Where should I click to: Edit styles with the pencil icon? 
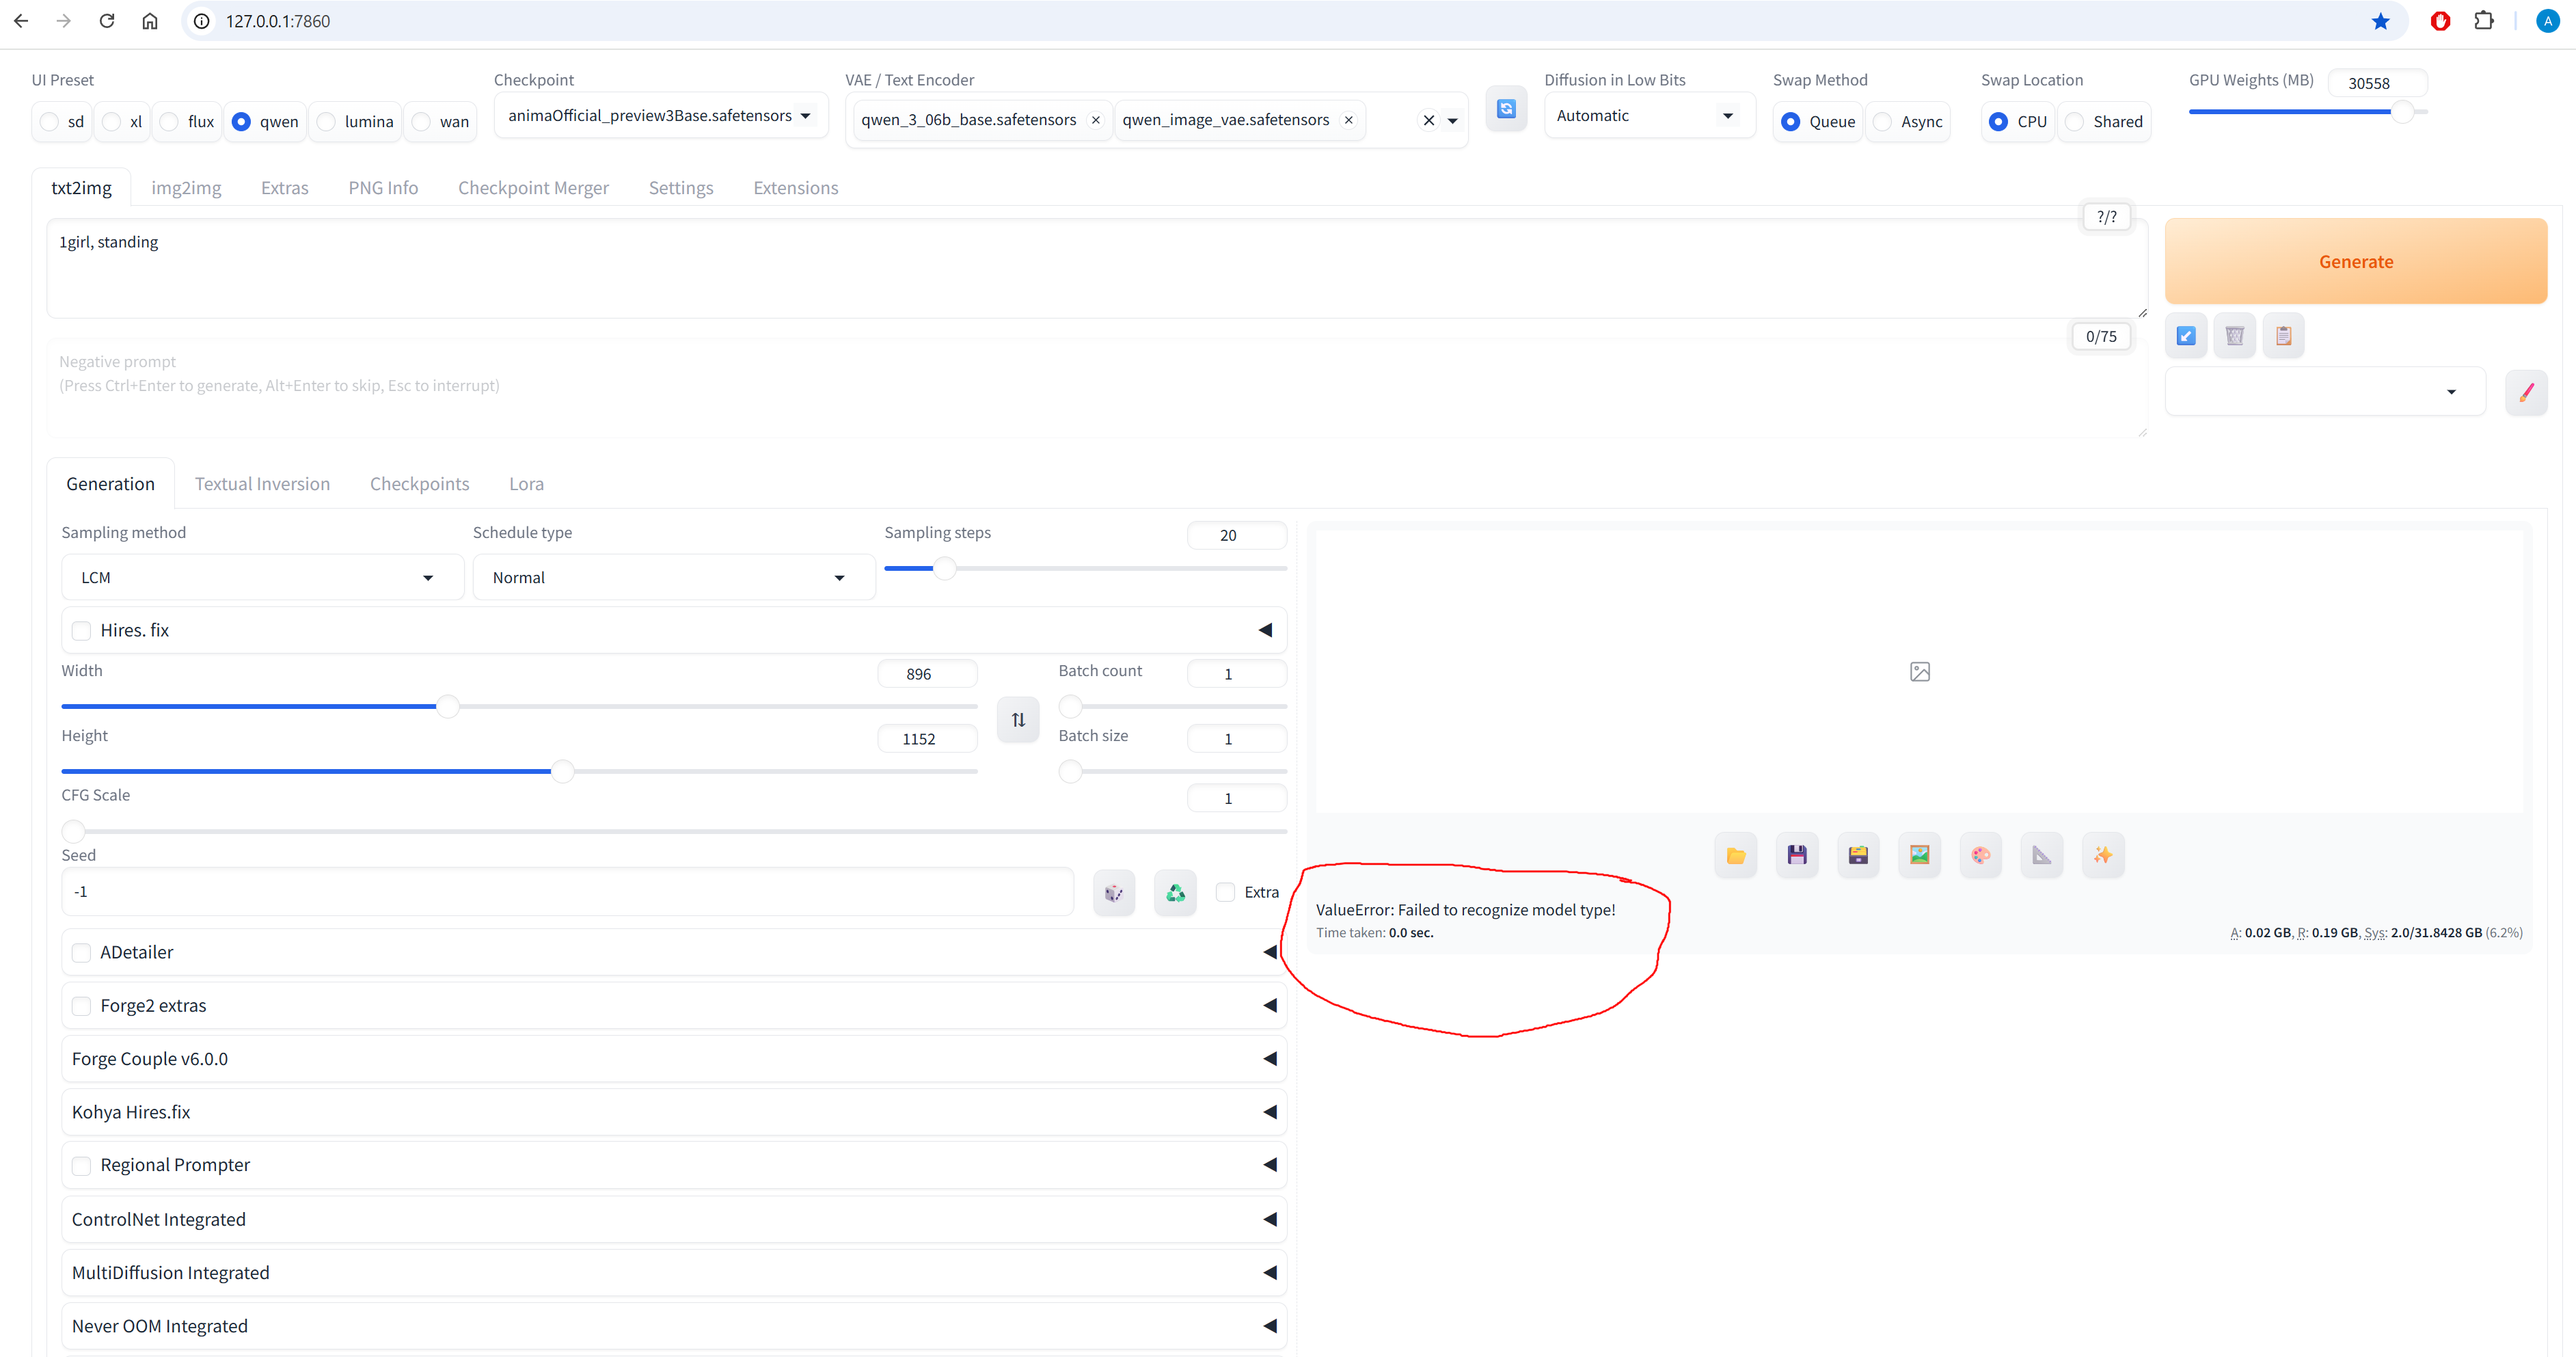coord(2527,392)
